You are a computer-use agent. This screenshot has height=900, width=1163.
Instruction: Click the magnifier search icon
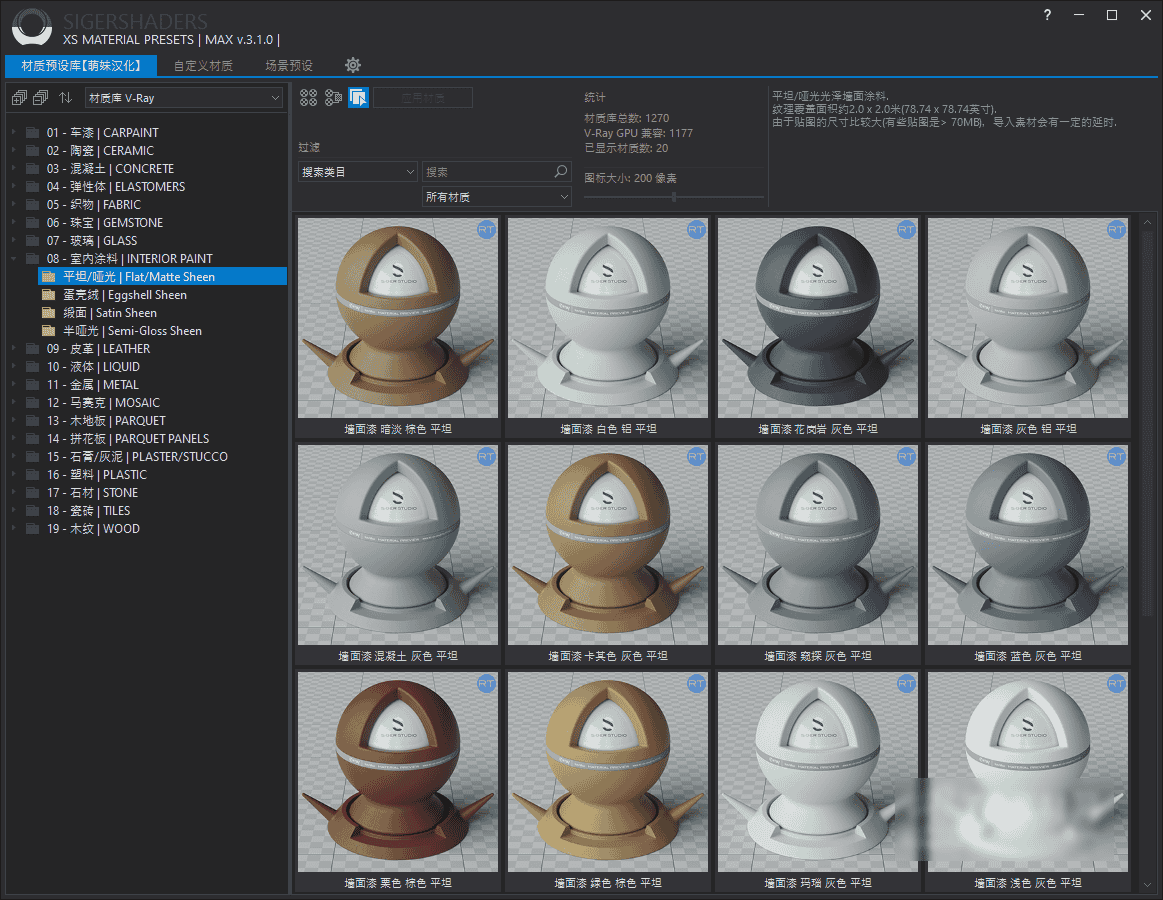pos(561,171)
